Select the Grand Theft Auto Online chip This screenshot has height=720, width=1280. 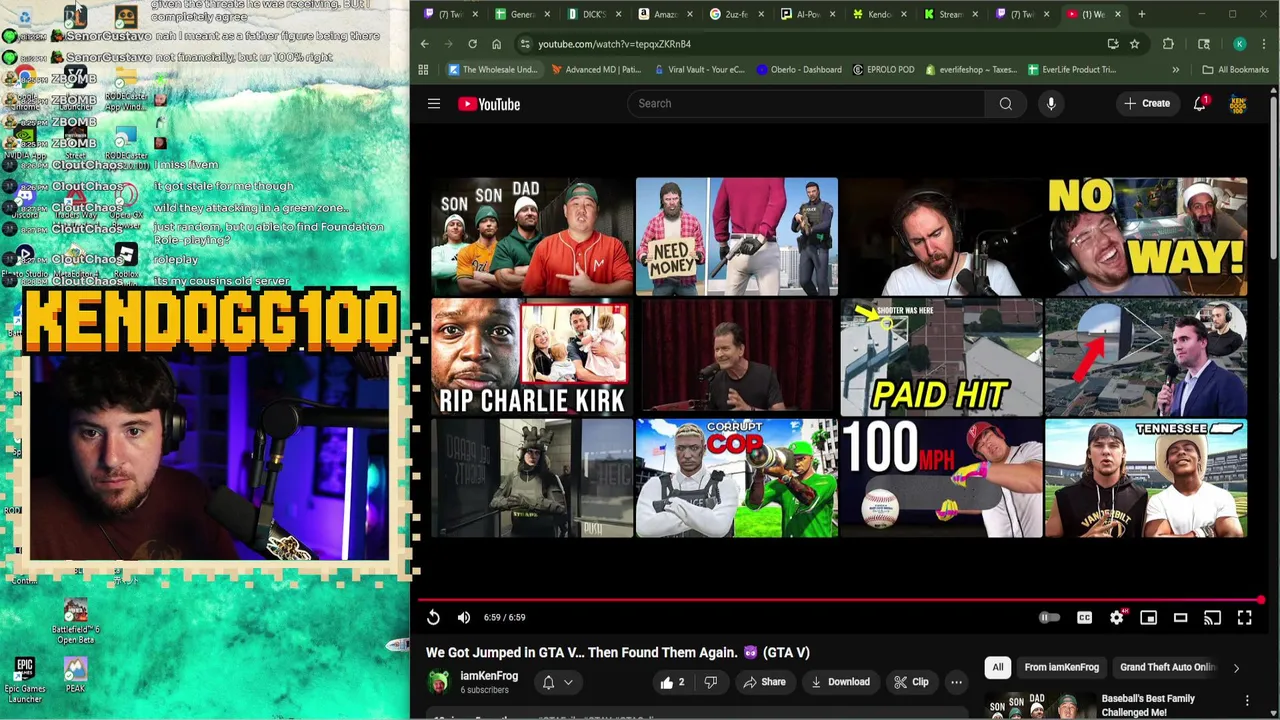click(1167, 667)
